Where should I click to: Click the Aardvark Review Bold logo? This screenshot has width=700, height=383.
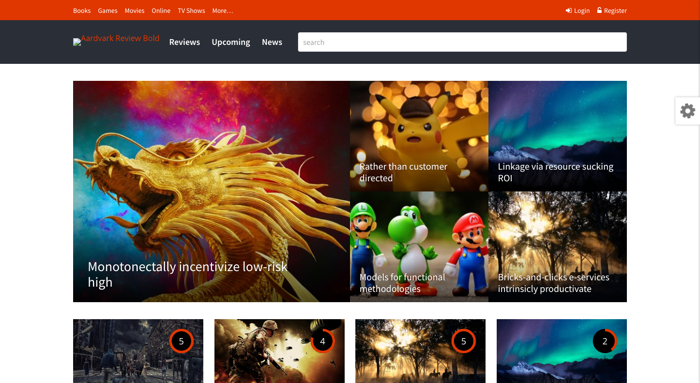(116, 40)
